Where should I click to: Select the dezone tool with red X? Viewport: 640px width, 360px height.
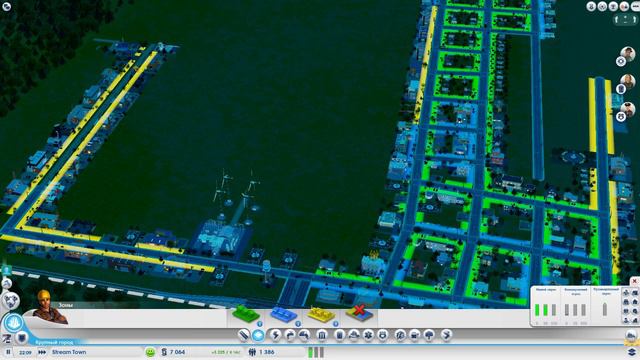click(x=359, y=313)
